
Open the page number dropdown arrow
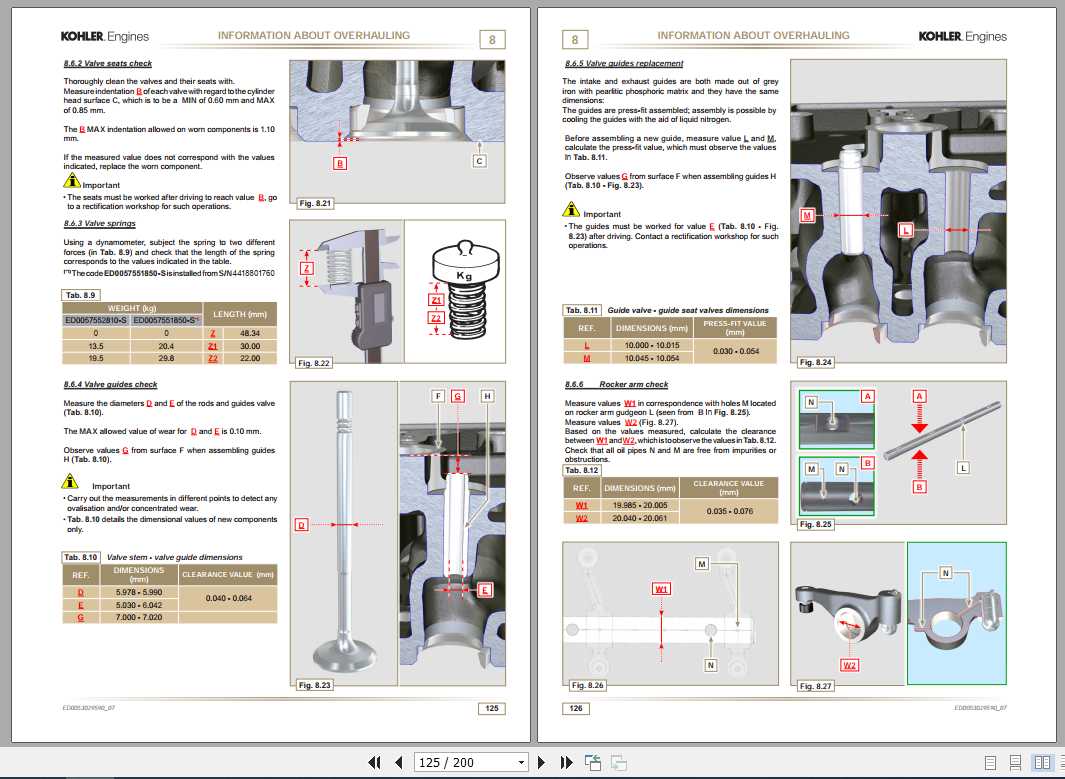point(520,762)
